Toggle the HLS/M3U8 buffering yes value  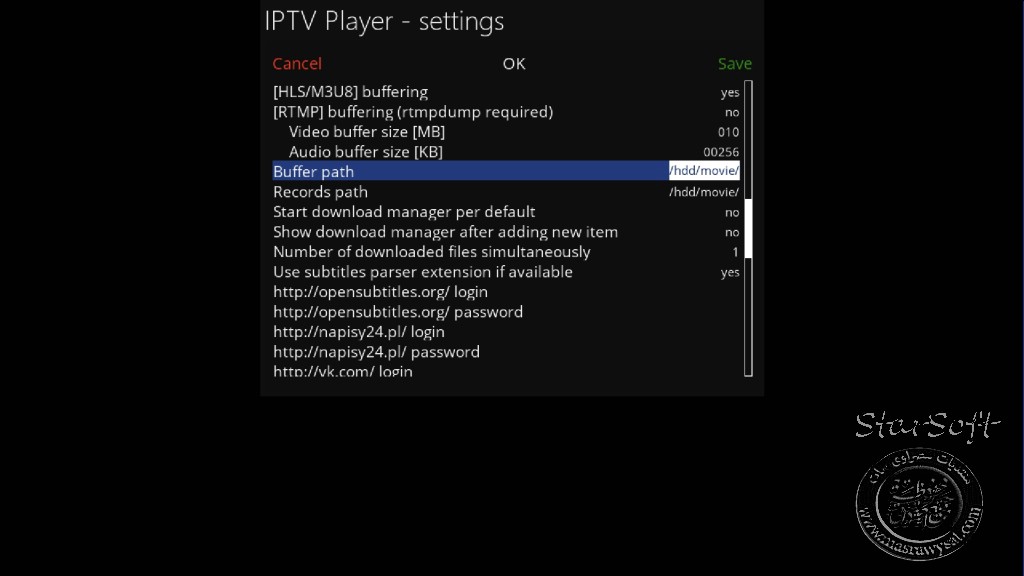pyautogui.click(x=729, y=92)
